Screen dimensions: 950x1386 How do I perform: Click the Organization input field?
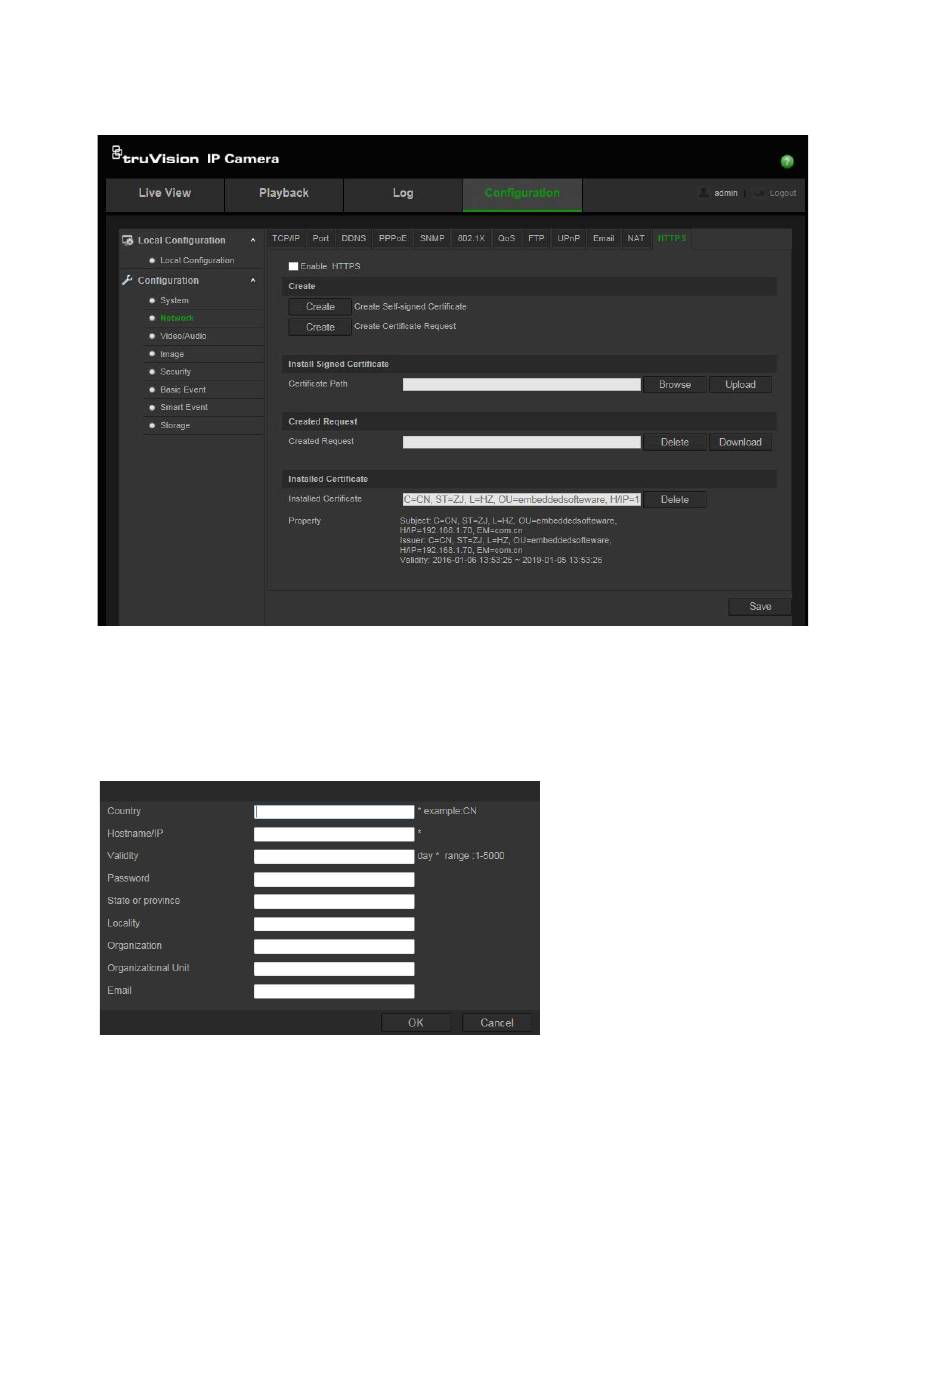pos(334,946)
